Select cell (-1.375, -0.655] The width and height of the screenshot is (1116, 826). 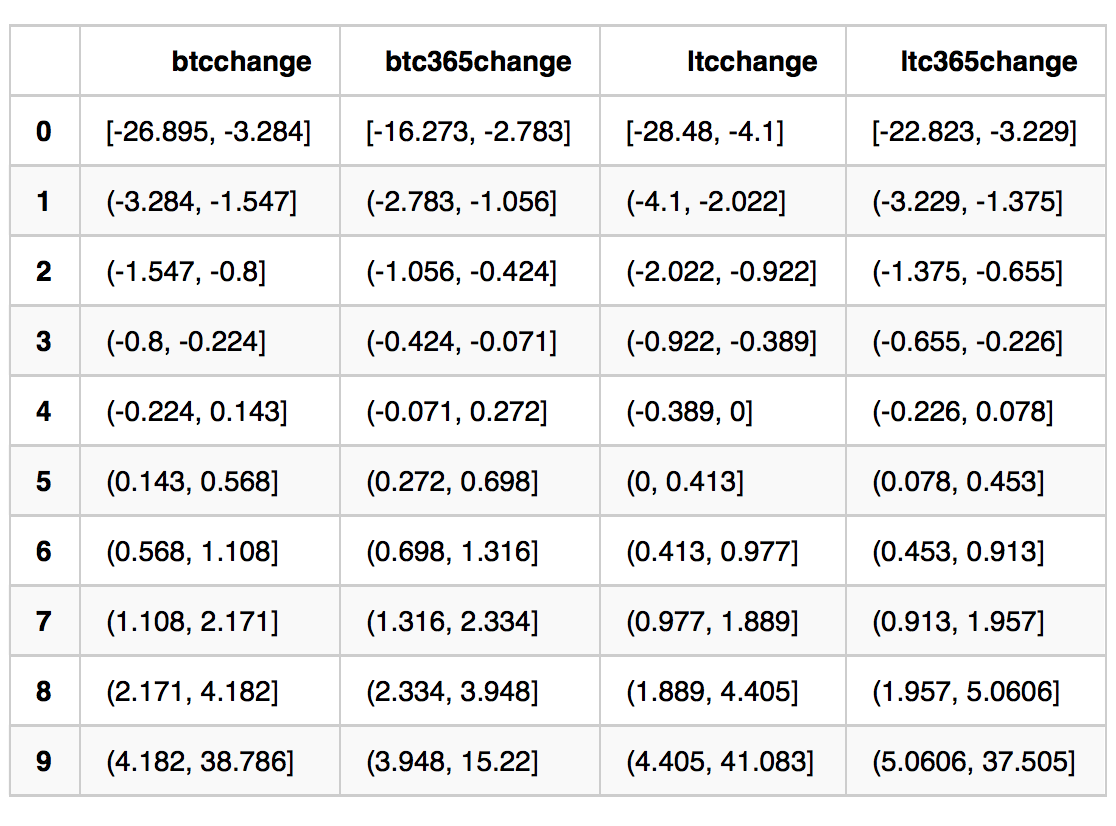[967, 272]
